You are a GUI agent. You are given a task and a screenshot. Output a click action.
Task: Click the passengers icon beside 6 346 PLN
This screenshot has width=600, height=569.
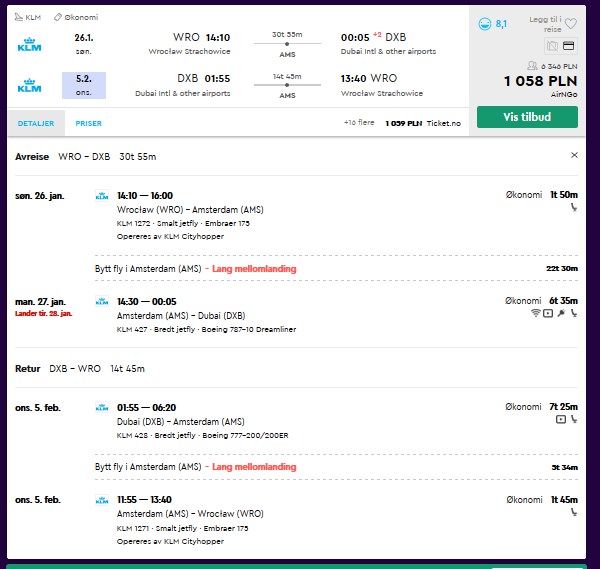pyautogui.click(x=532, y=66)
